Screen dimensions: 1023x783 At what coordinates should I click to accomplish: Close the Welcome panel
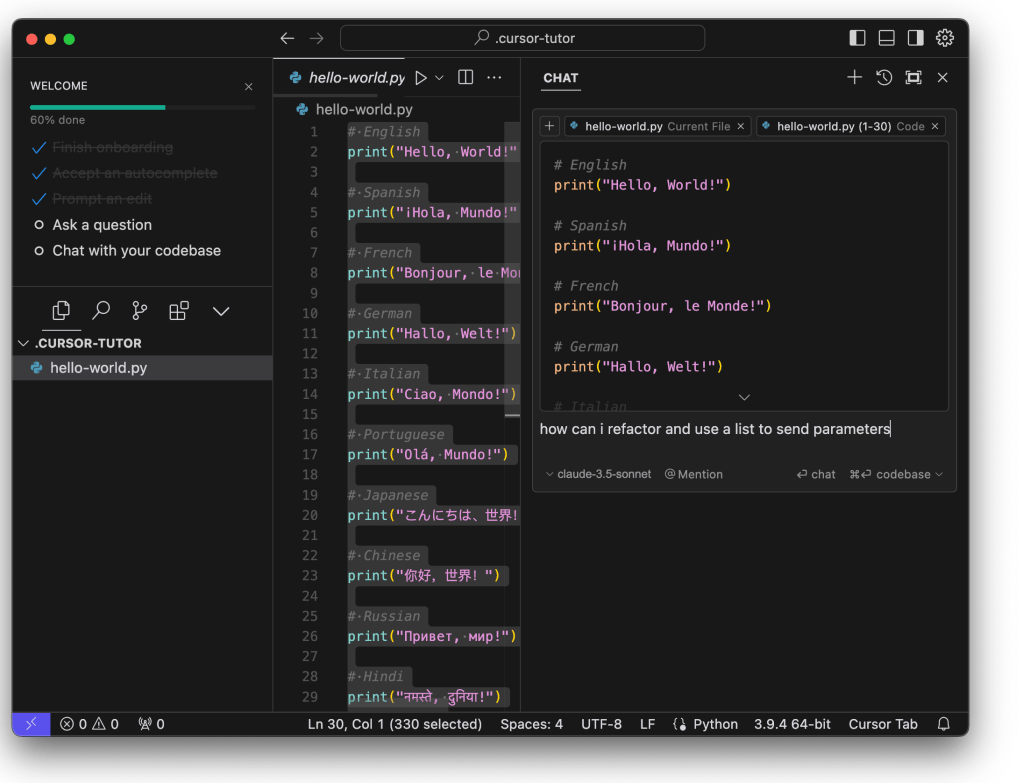click(249, 86)
